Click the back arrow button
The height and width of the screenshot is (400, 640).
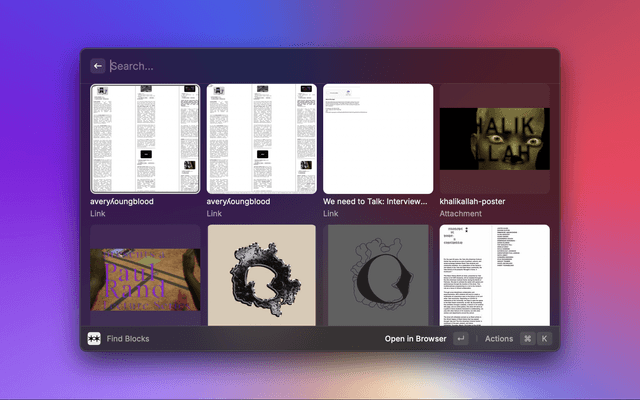[98, 66]
